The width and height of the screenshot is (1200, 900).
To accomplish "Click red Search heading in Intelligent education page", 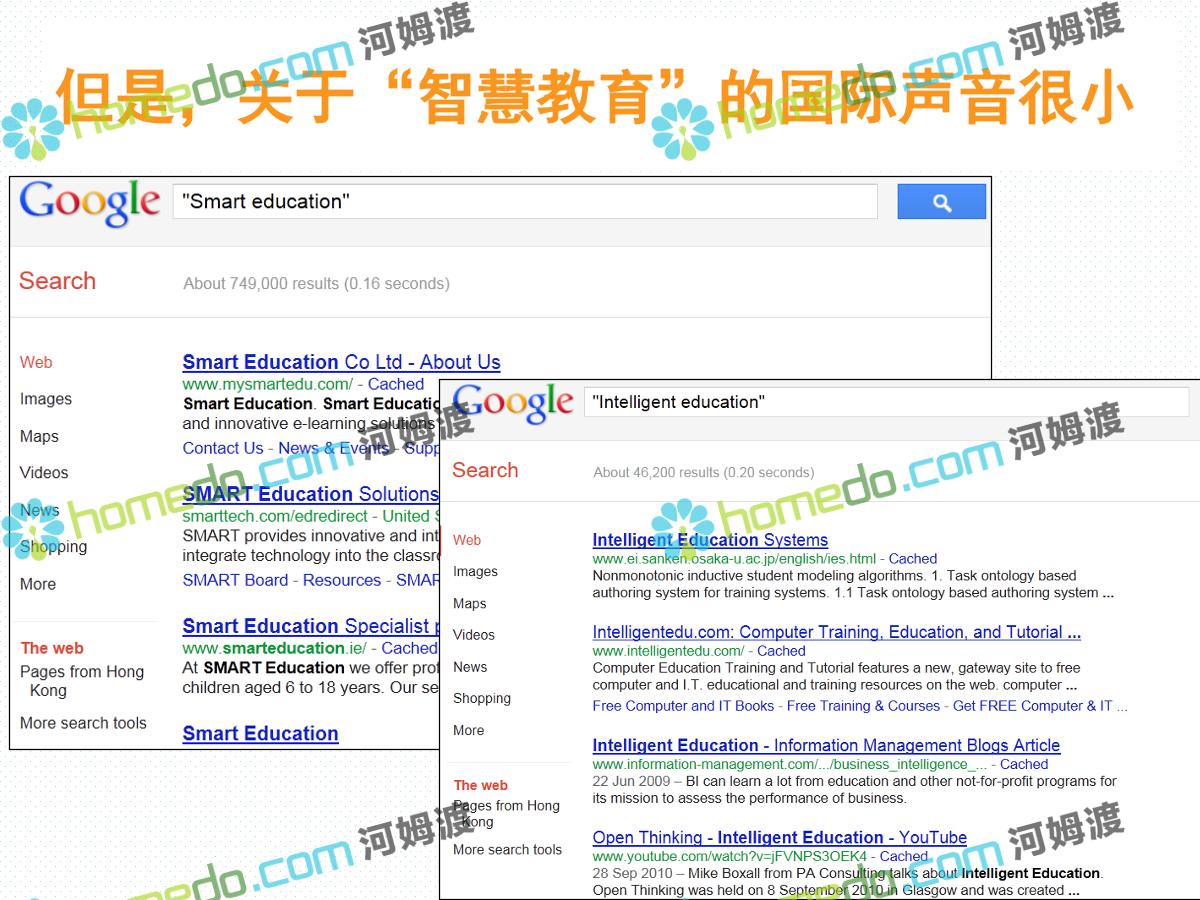I will coord(485,470).
